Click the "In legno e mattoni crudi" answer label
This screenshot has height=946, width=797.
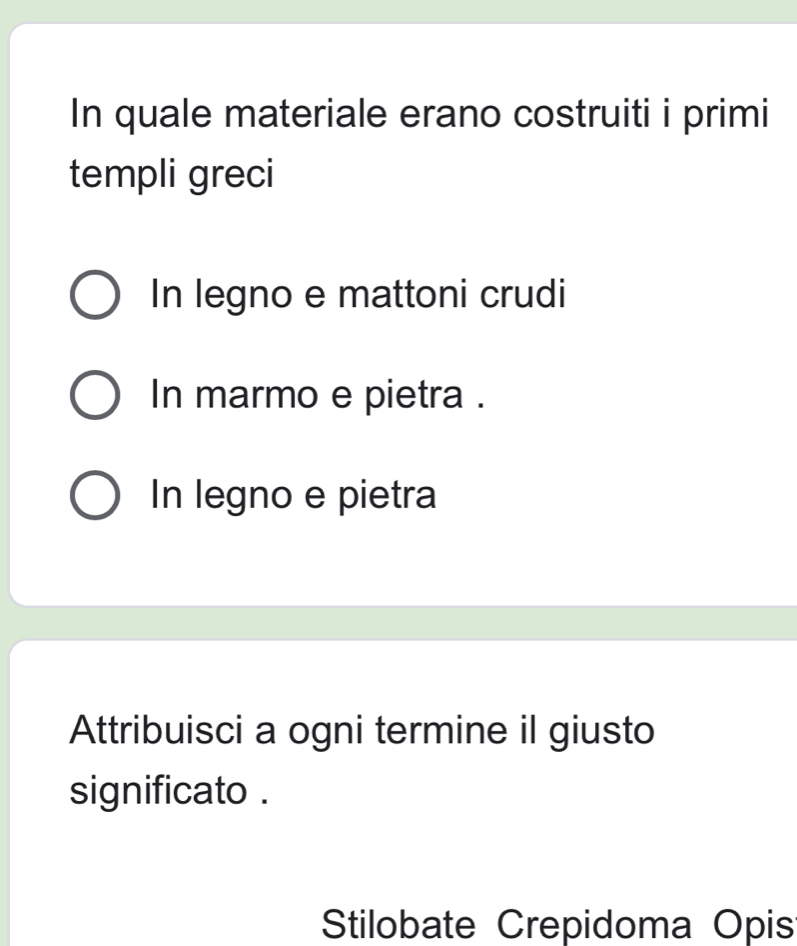tap(357, 295)
